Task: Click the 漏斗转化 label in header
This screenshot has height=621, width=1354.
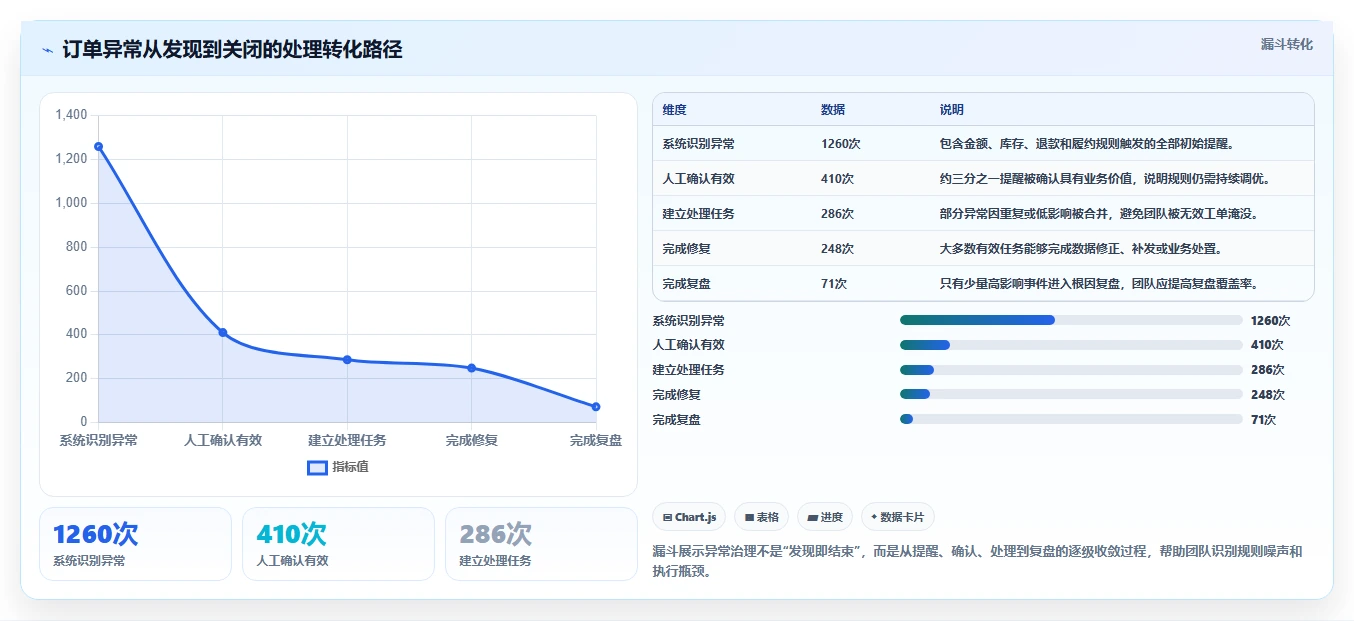Action: click(x=1286, y=45)
